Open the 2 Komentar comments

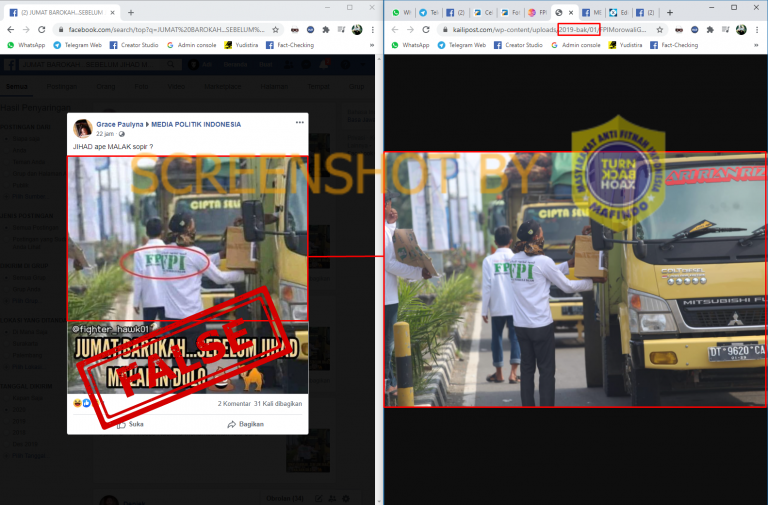pyautogui.click(x=234, y=404)
